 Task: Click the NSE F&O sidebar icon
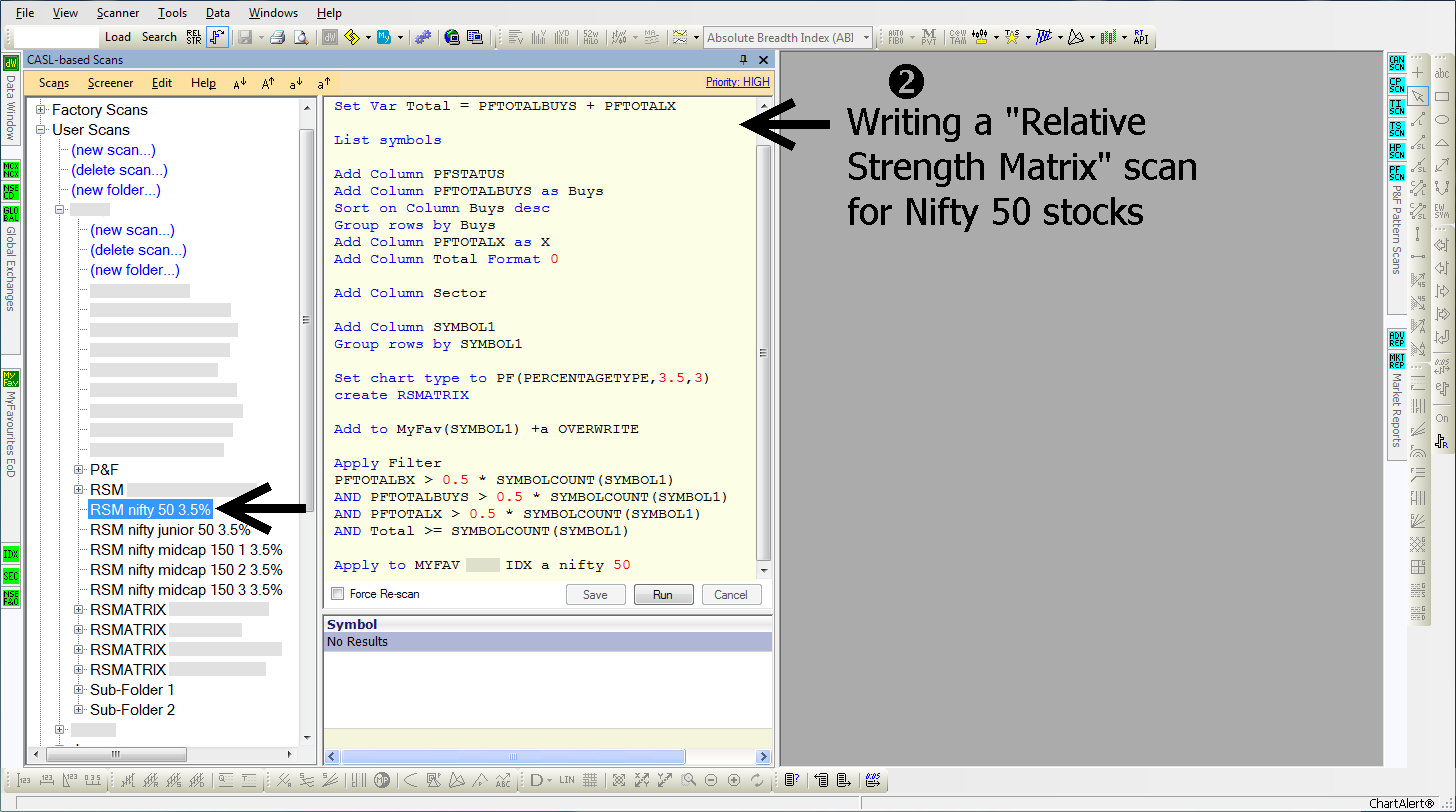(11, 599)
